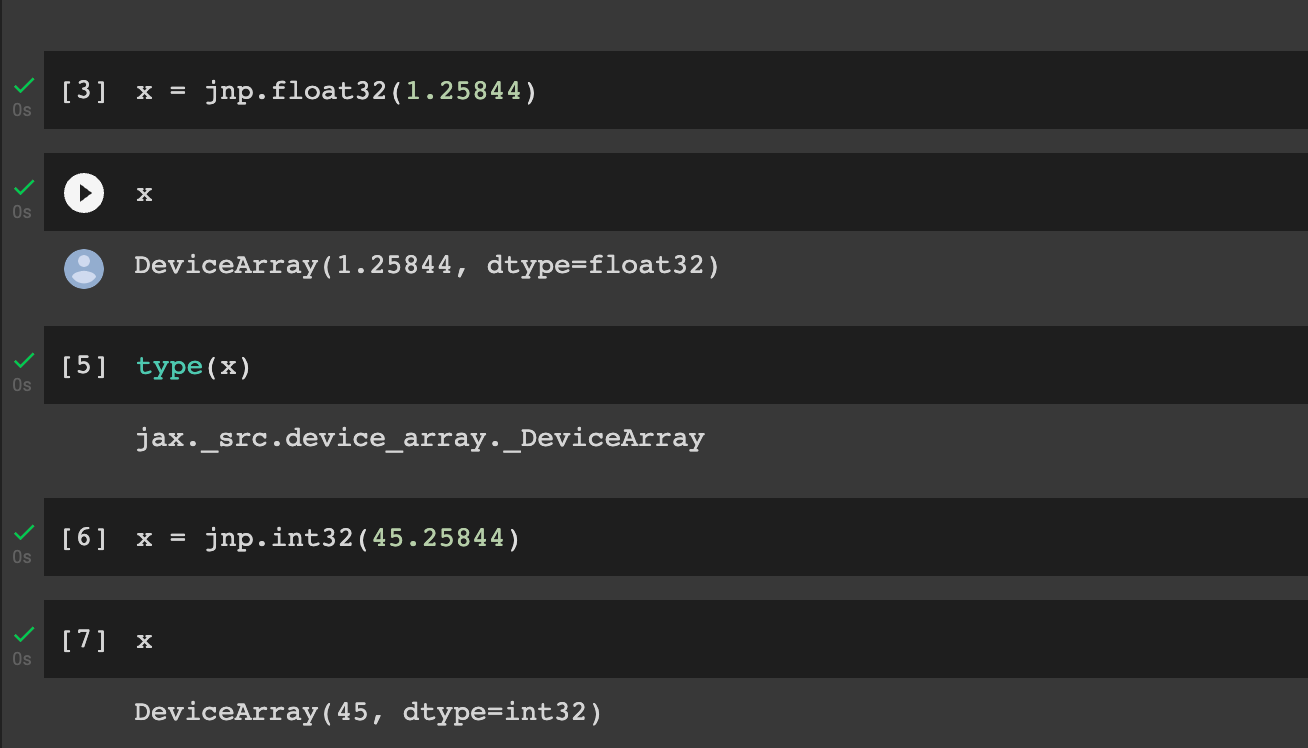Click the green checkmark next to cell [7]

[23, 633]
